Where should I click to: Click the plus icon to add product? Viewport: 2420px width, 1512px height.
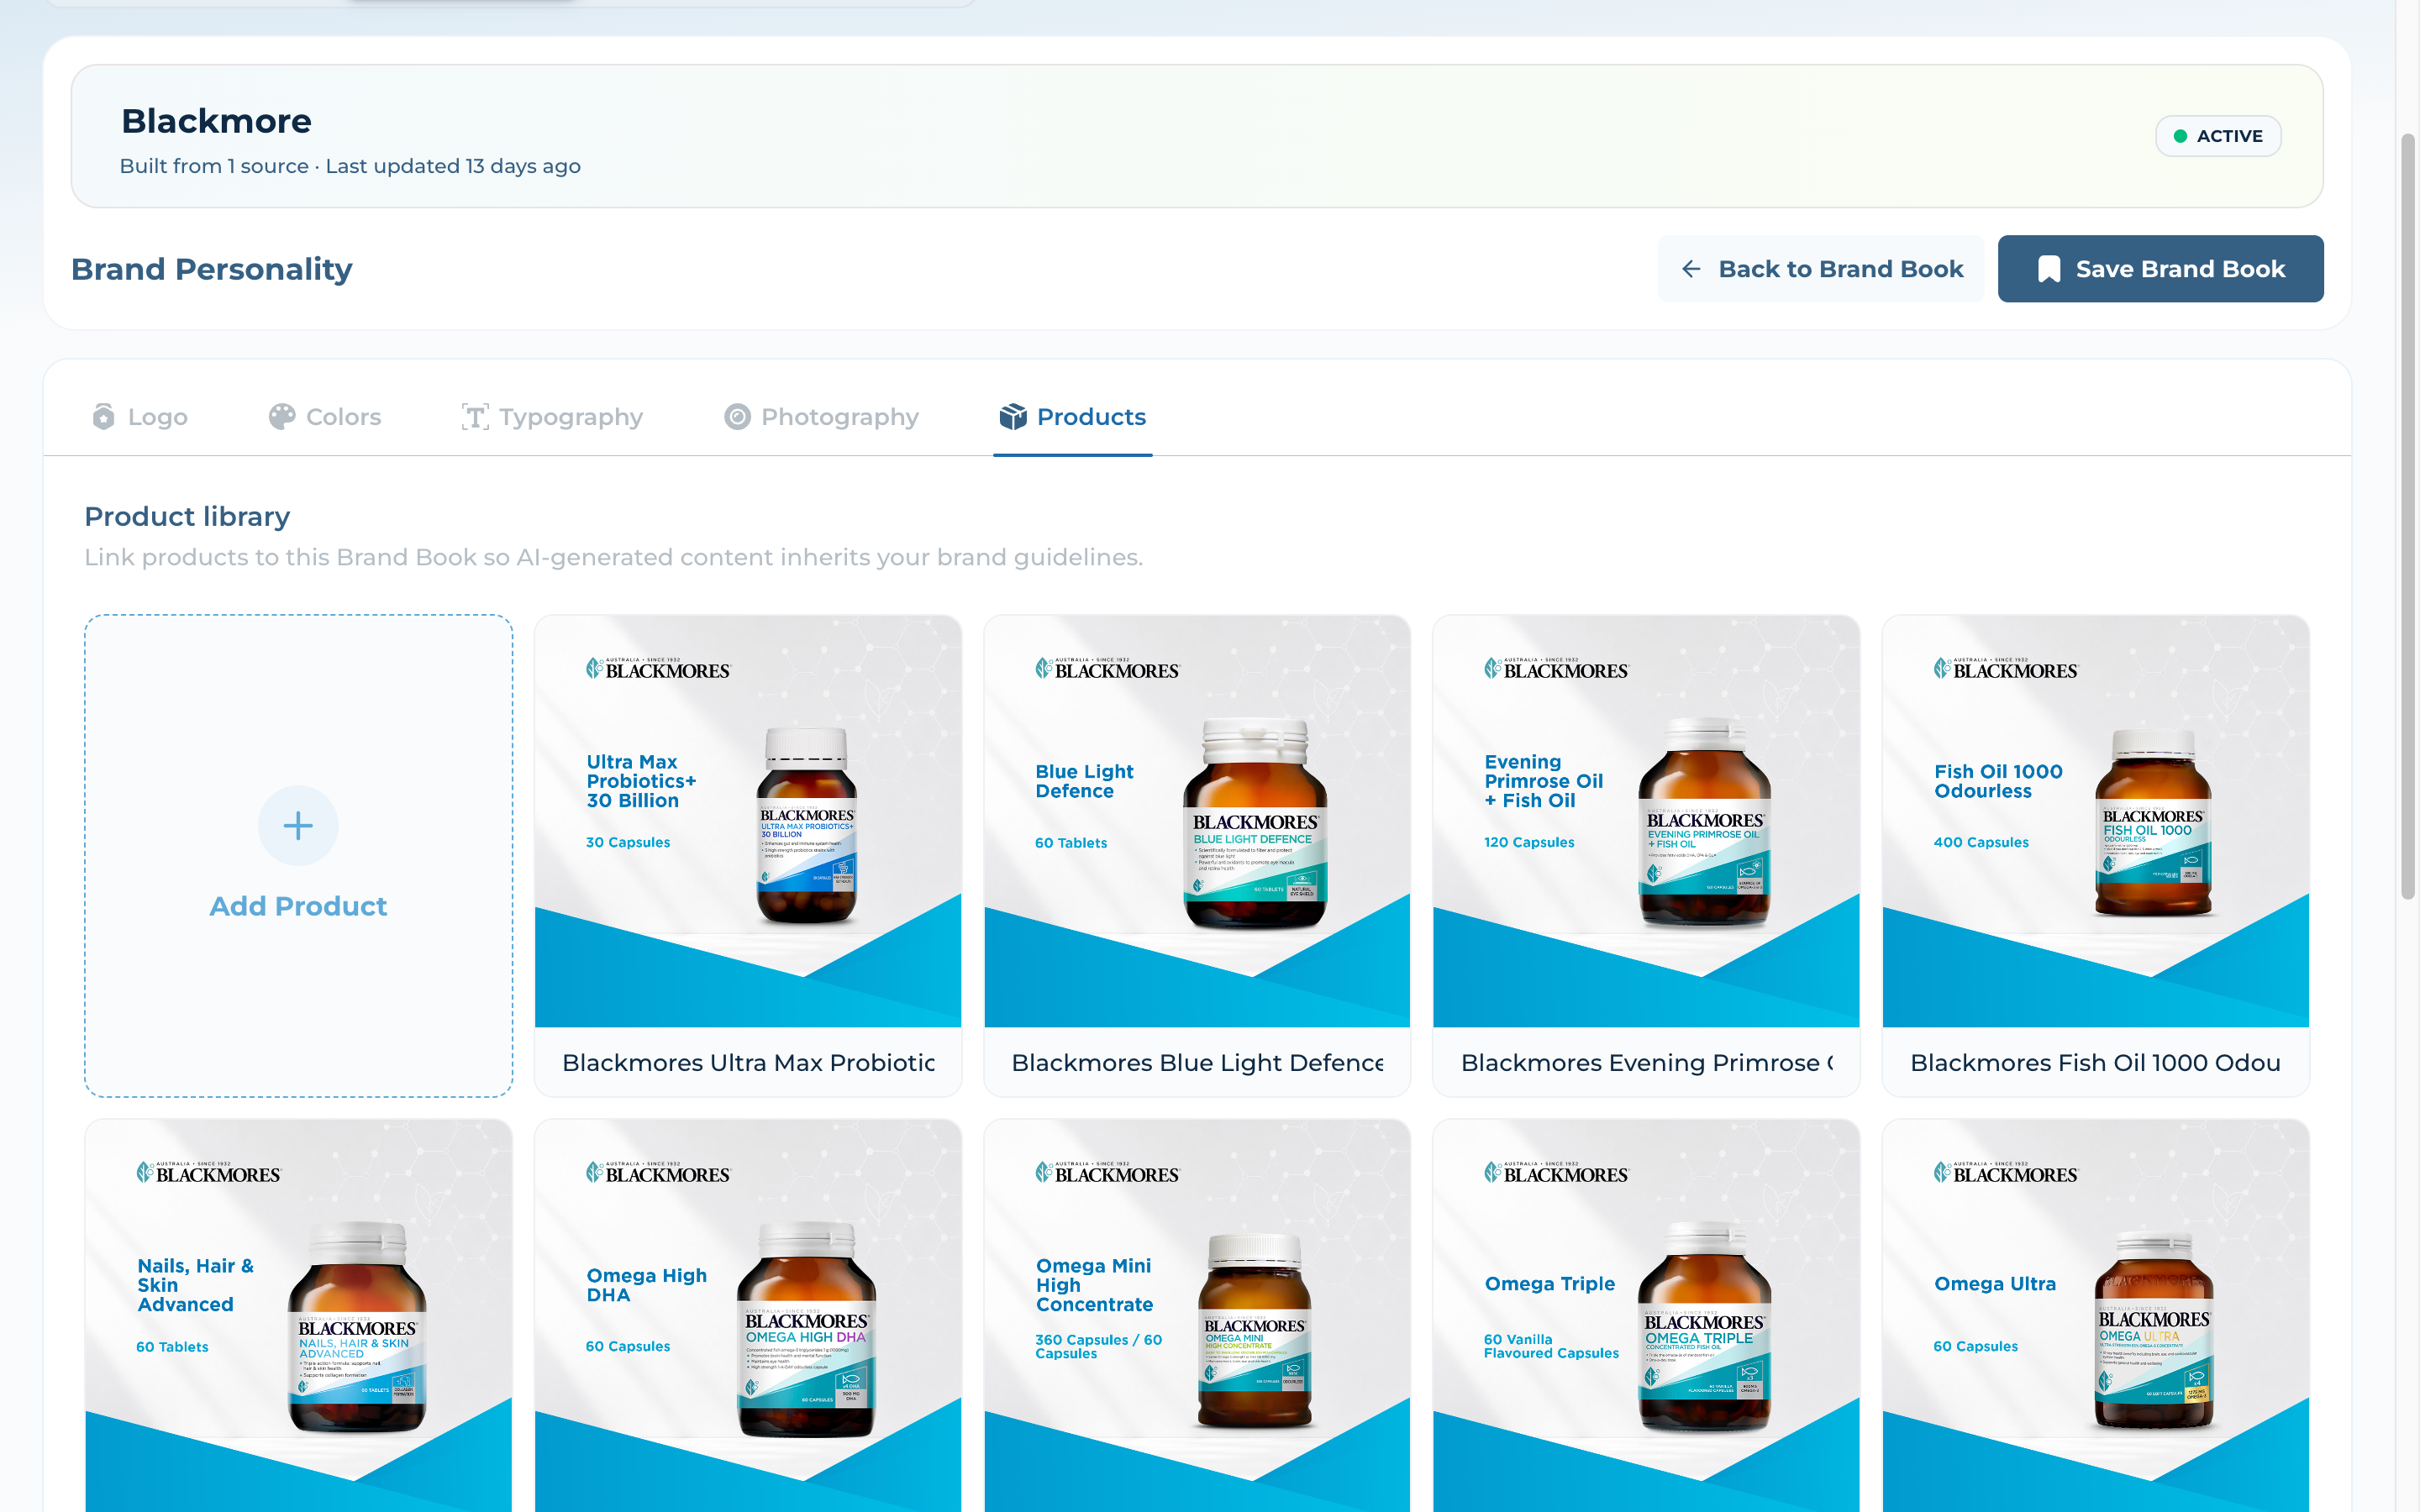click(x=298, y=826)
